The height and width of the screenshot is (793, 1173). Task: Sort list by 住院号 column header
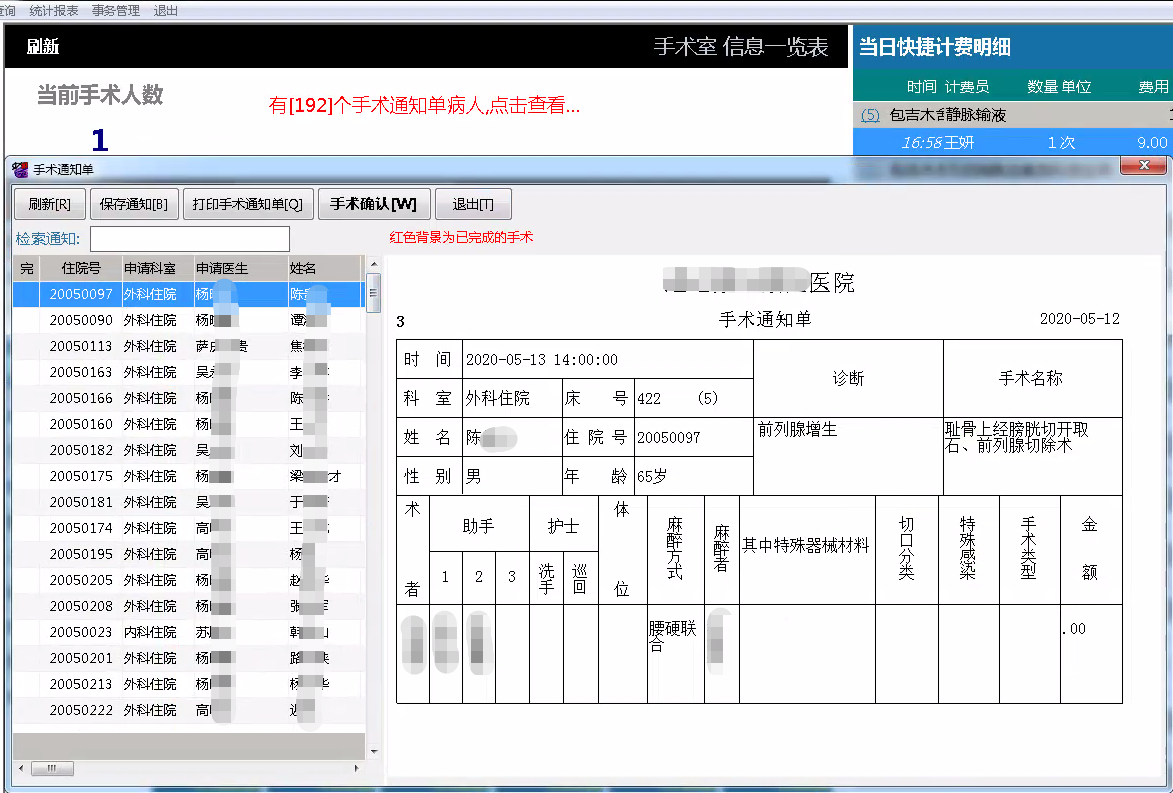[81, 268]
